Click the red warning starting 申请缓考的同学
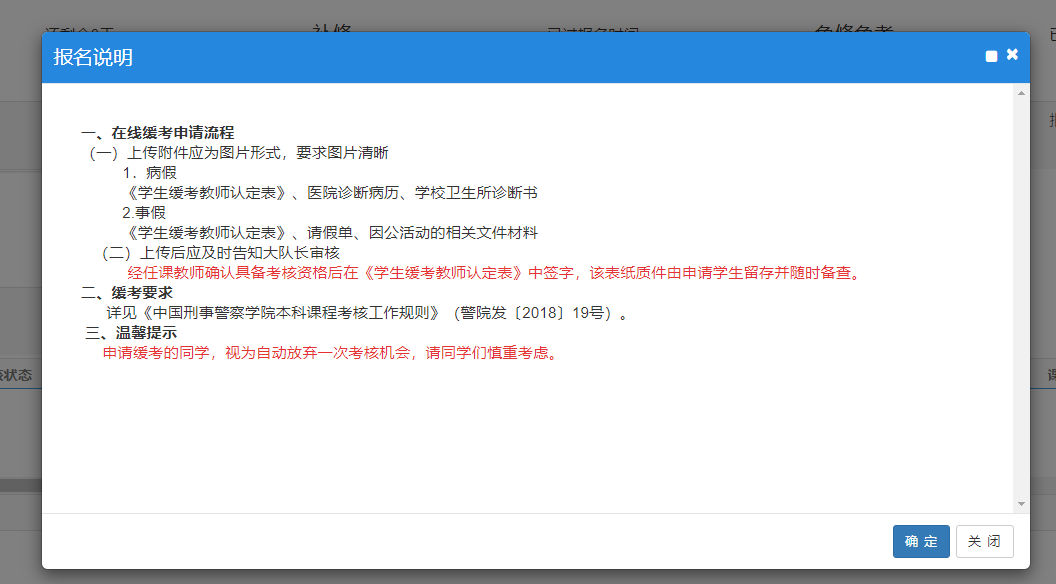The height and width of the screenshot is (584, 1056). click(329, 353)
